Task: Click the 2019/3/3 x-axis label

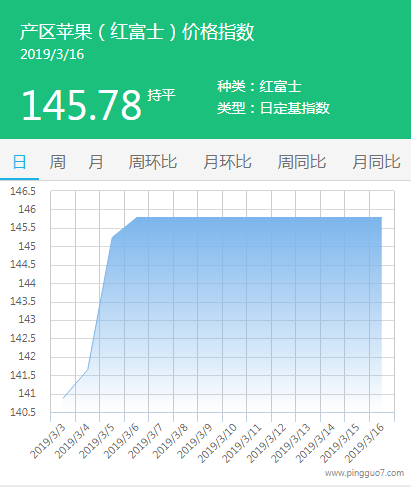Action: (x=48, y=441)
